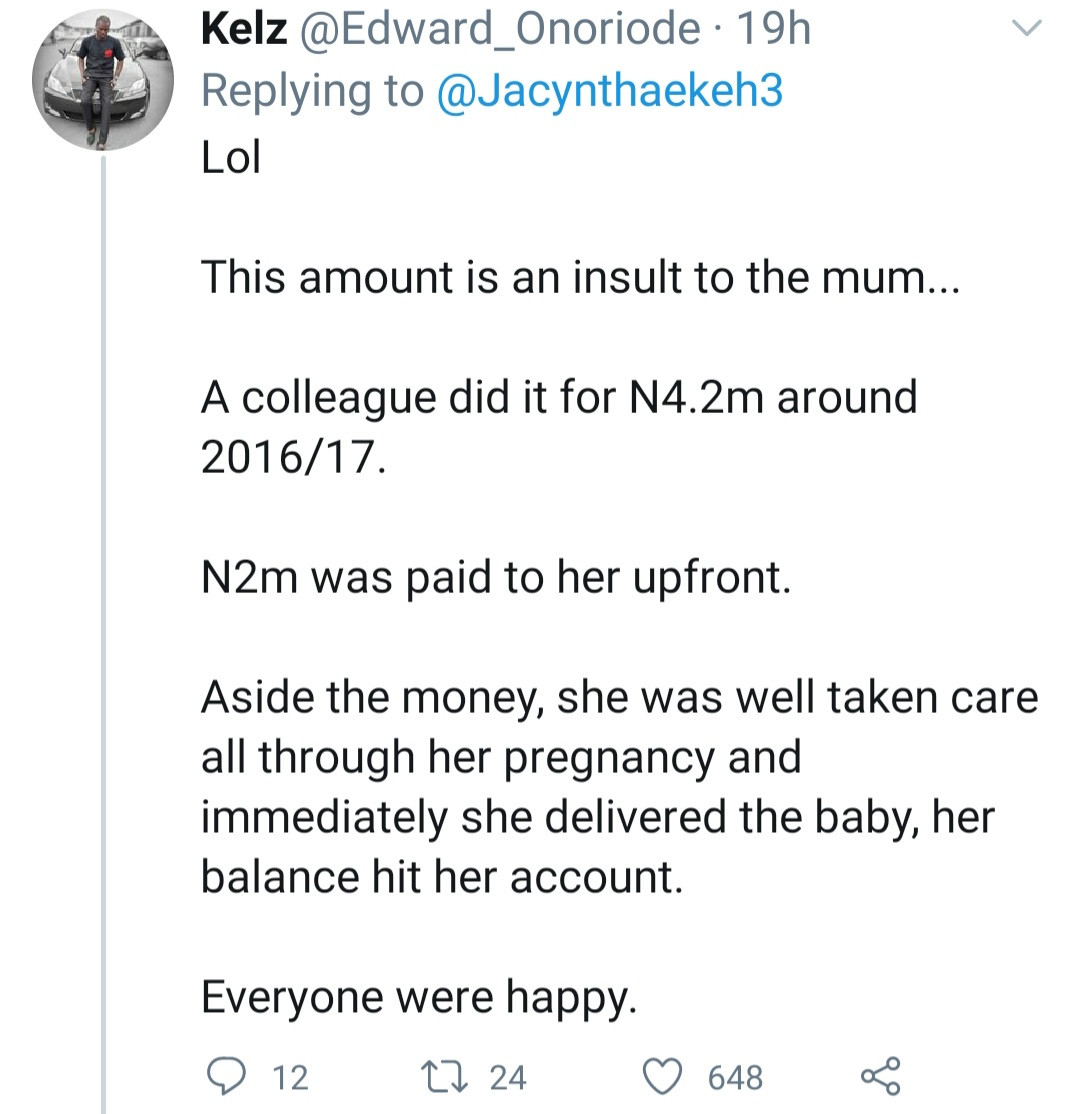View the 648 likes count
This screenshot has height=1114, width=1080.
tap(735, 1077)
